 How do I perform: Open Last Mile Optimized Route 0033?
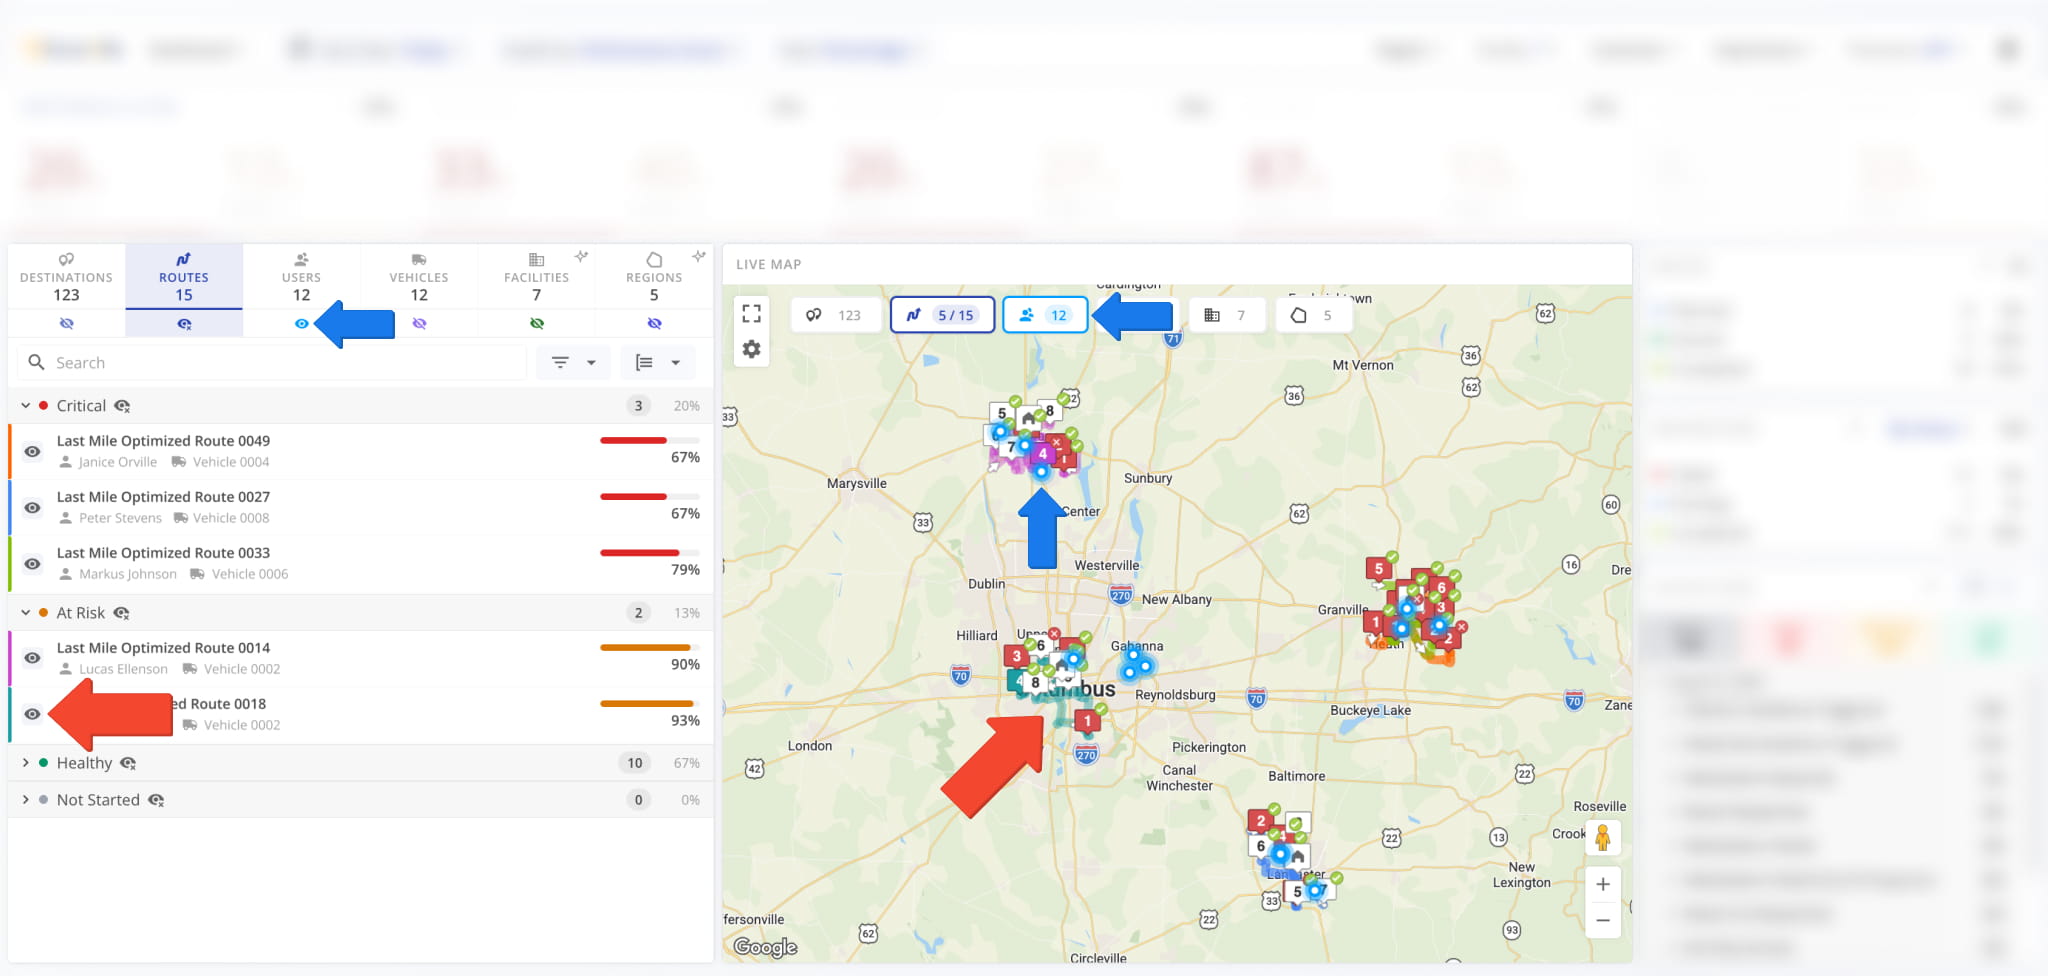point(163,552)
